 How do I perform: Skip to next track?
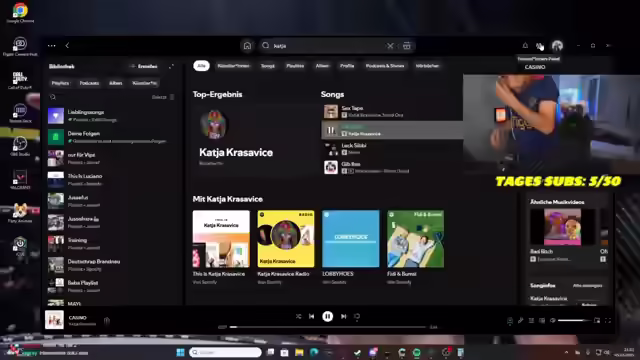click(x=344, y=316)
